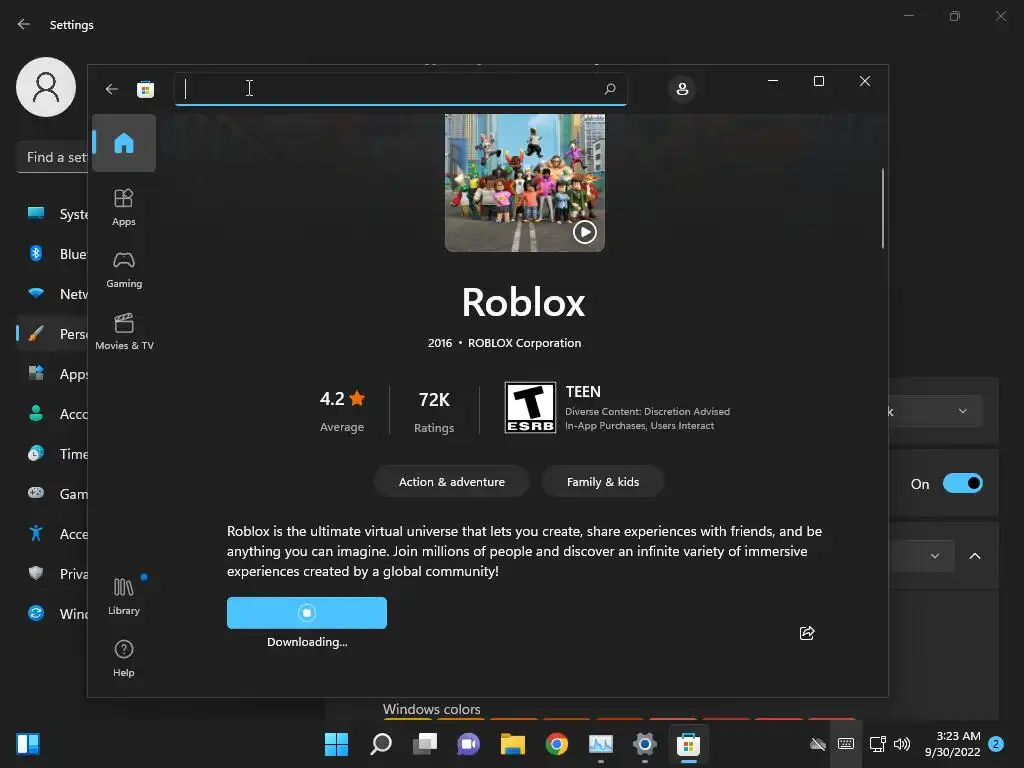Open the accent color dropdown in Settings

point(922,556)
